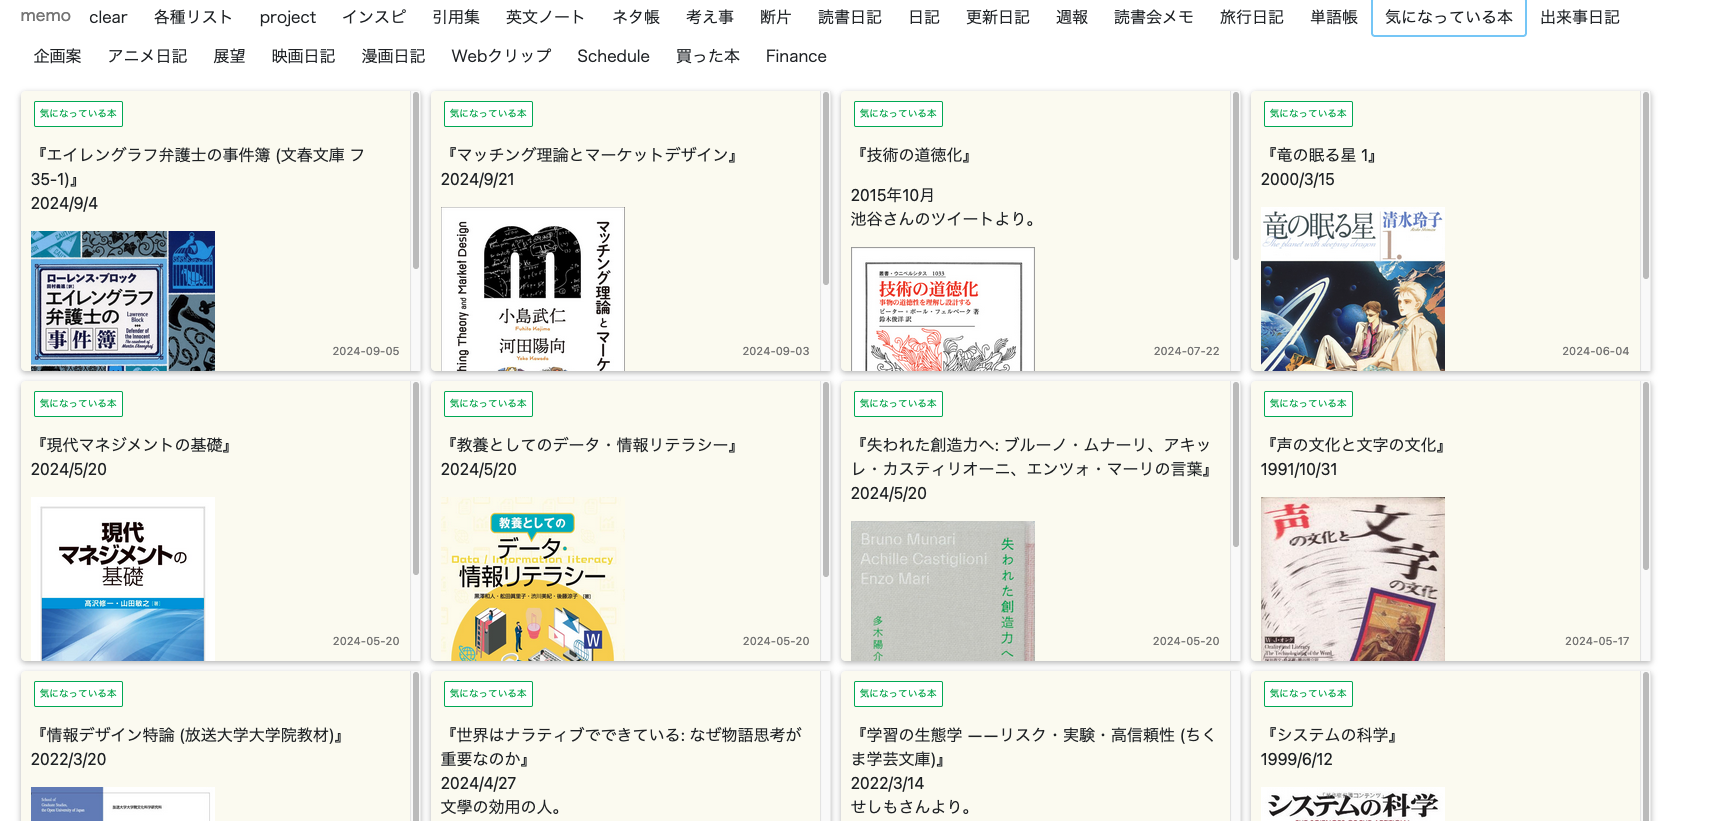Click scrollbar of 竜の眠る星 card

1646,186
